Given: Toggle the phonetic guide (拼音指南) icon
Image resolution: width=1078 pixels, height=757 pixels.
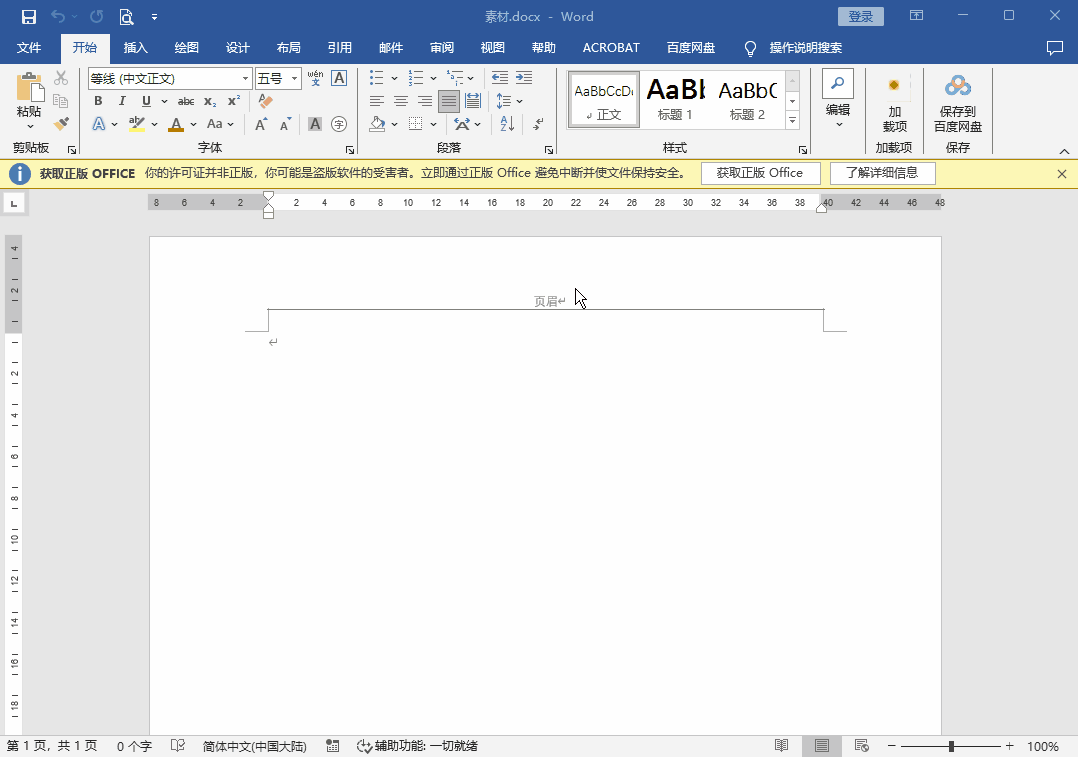Looking at the screenshot, I should click(x=315, y=79).
